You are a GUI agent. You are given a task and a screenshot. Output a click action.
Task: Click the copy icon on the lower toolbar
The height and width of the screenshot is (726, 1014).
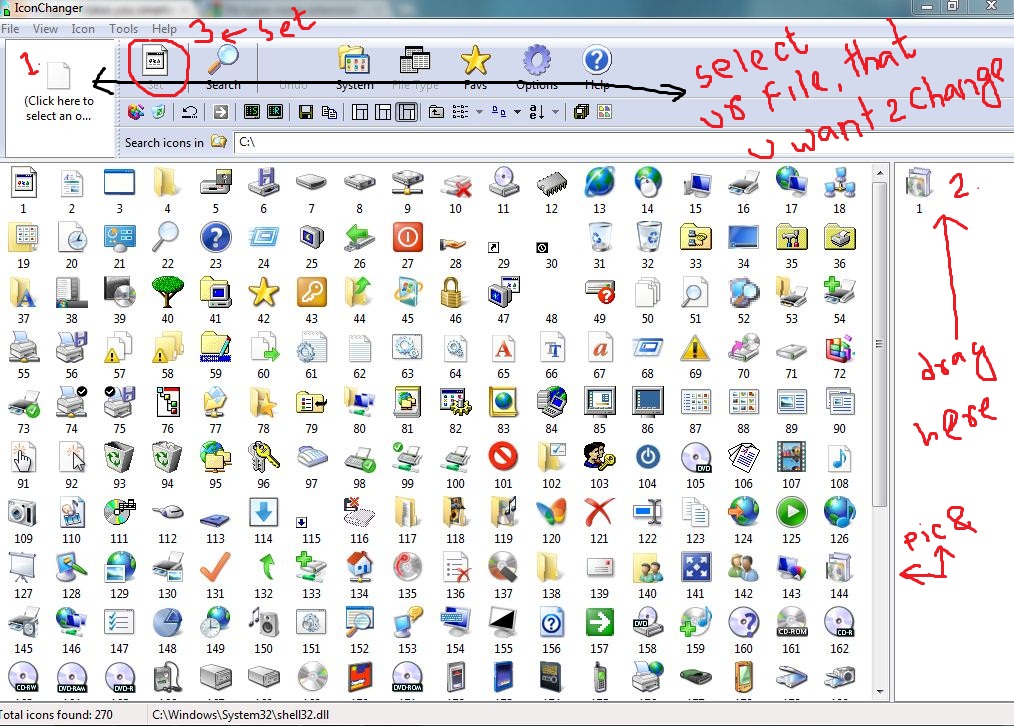point(329,111)
